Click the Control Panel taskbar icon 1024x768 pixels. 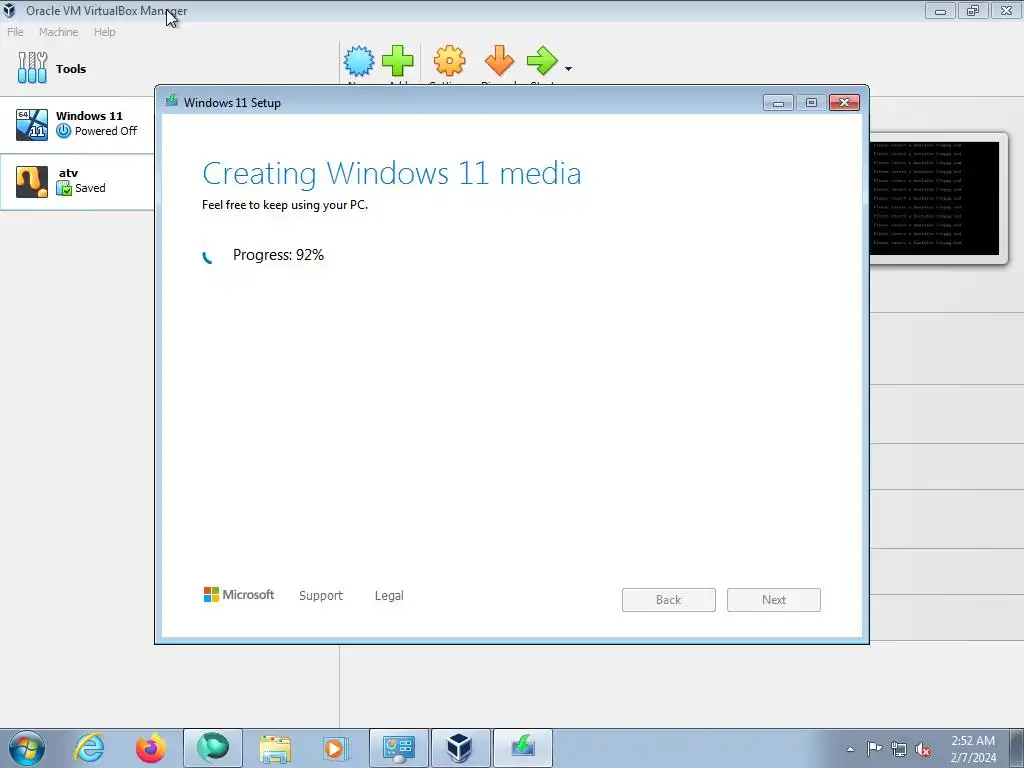click(399, 748)
